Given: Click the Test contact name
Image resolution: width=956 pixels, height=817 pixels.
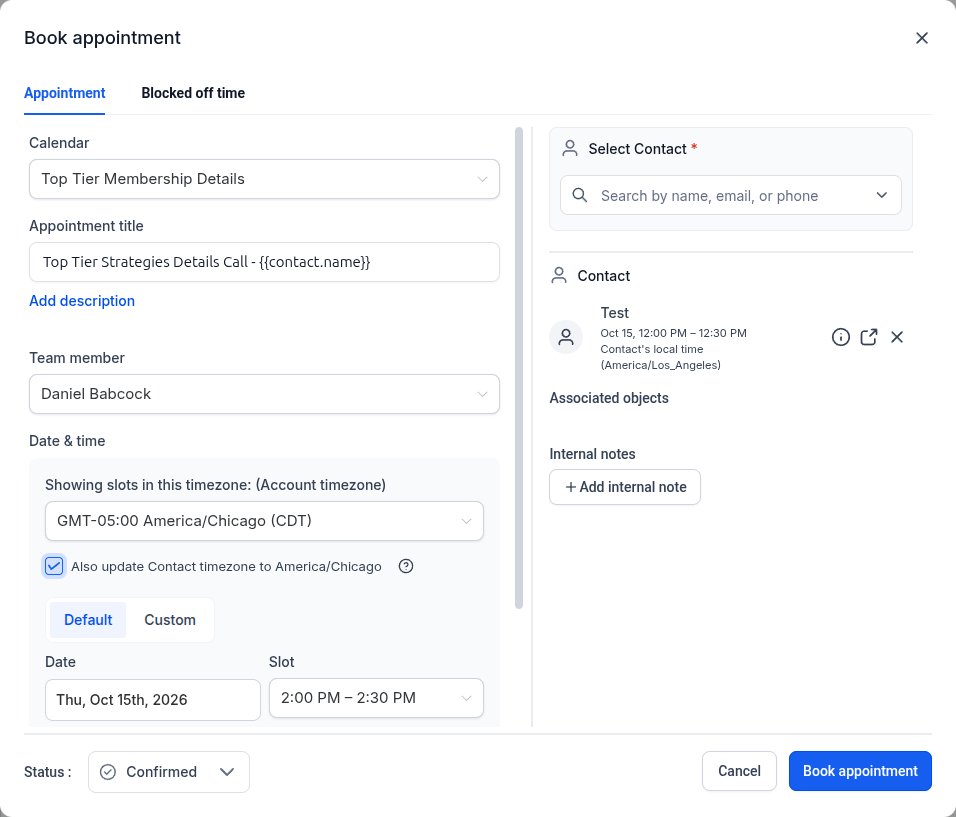Looking at the screenshot, I should (614, 313).
